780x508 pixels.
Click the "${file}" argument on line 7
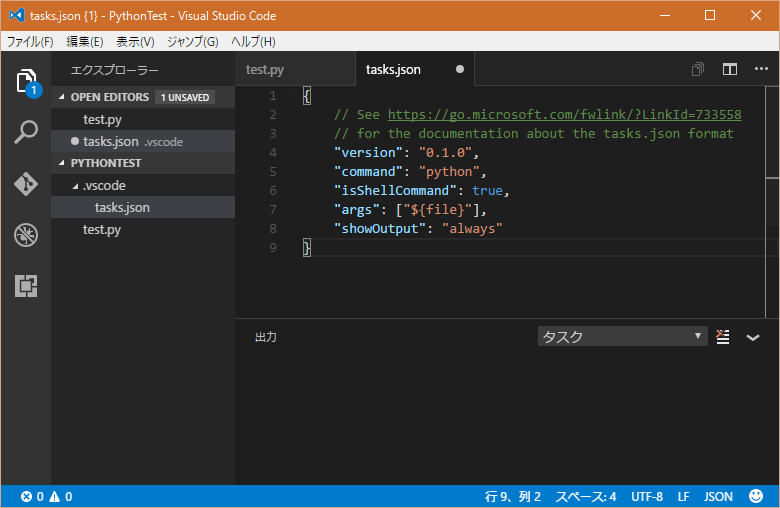click(437, 209)
